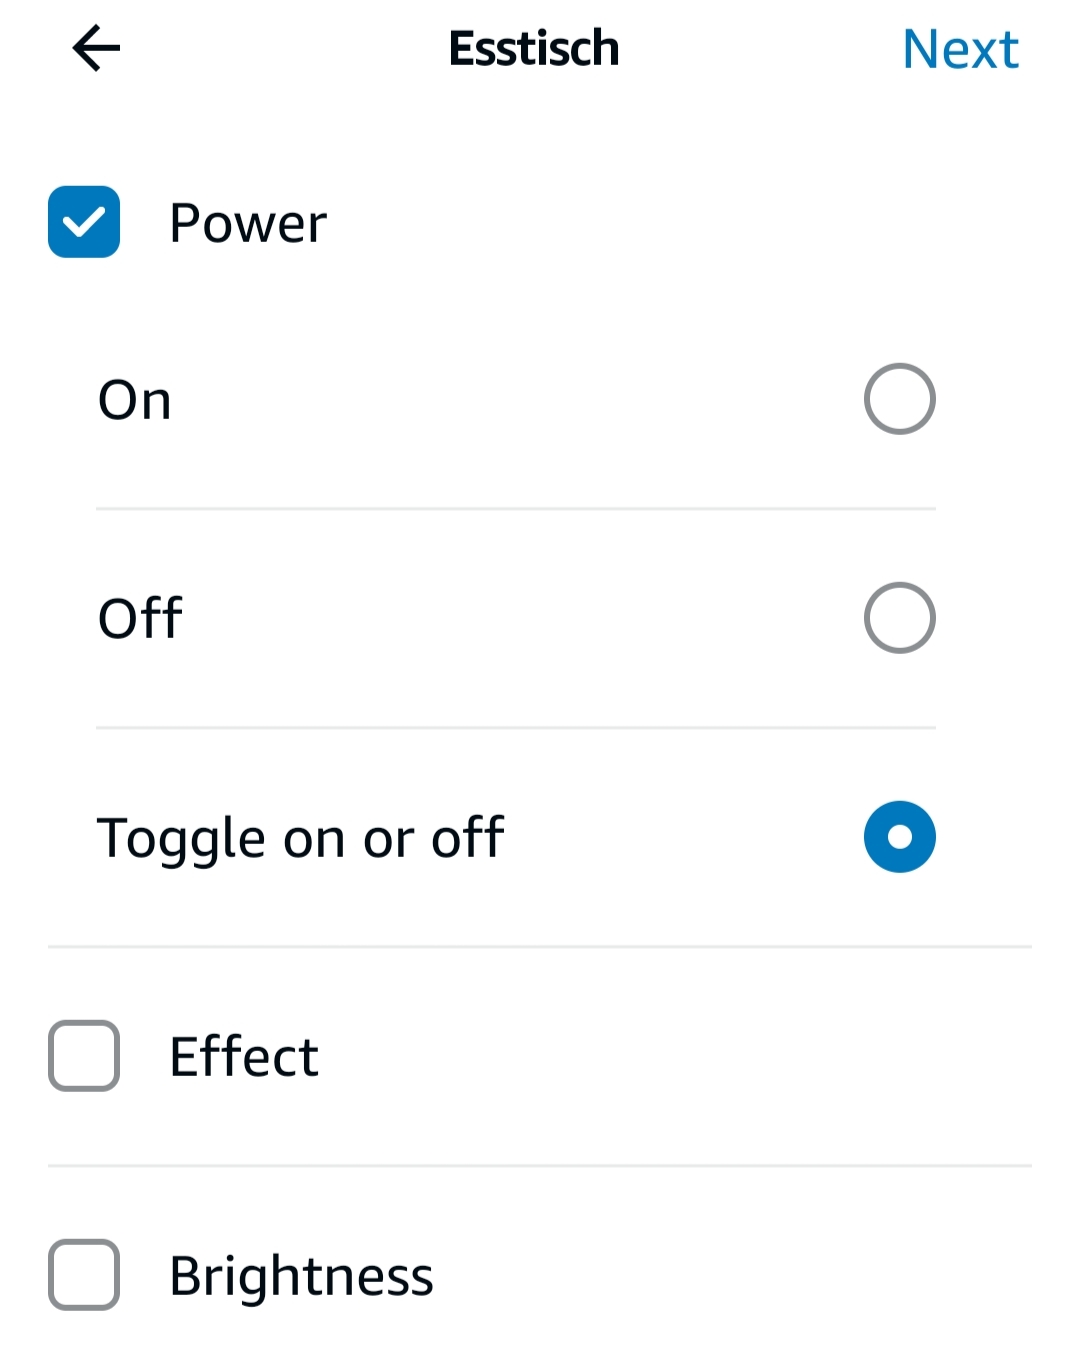Tap the Power label text
Viewport: 1080px width, 1370px height.
[248, 222]
